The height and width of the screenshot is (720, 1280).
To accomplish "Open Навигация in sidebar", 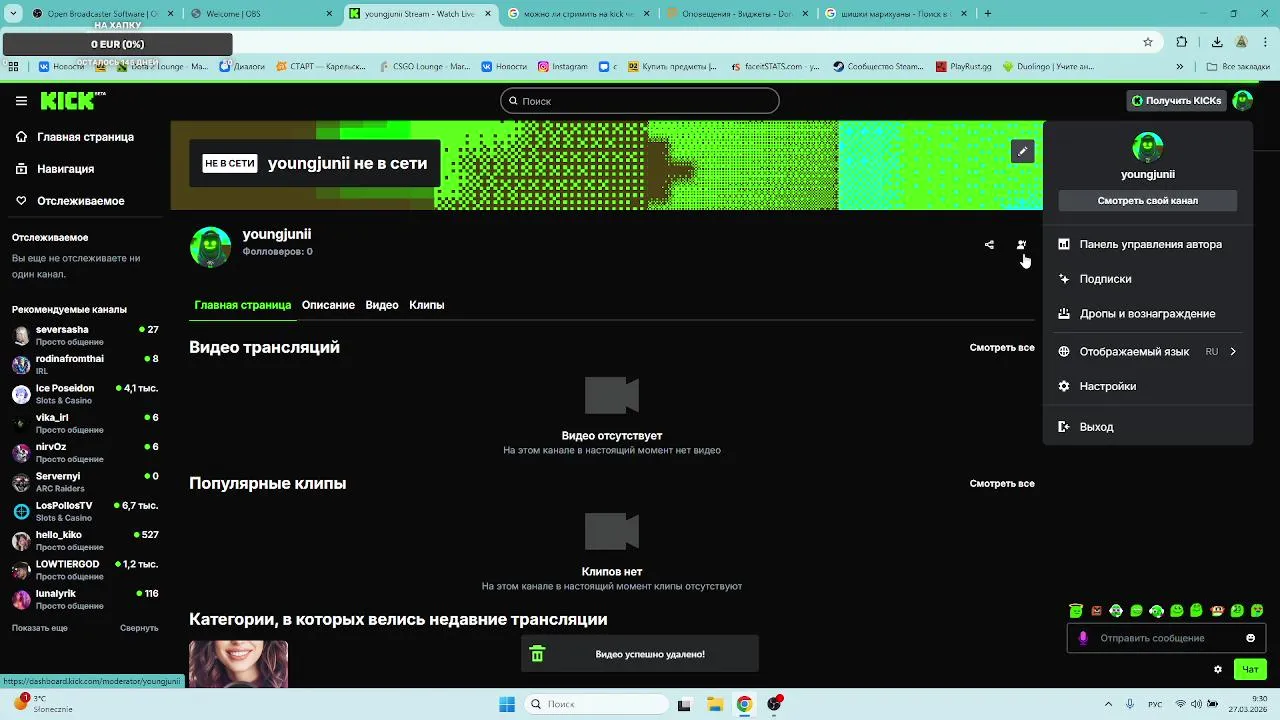I will click(85, 169).
